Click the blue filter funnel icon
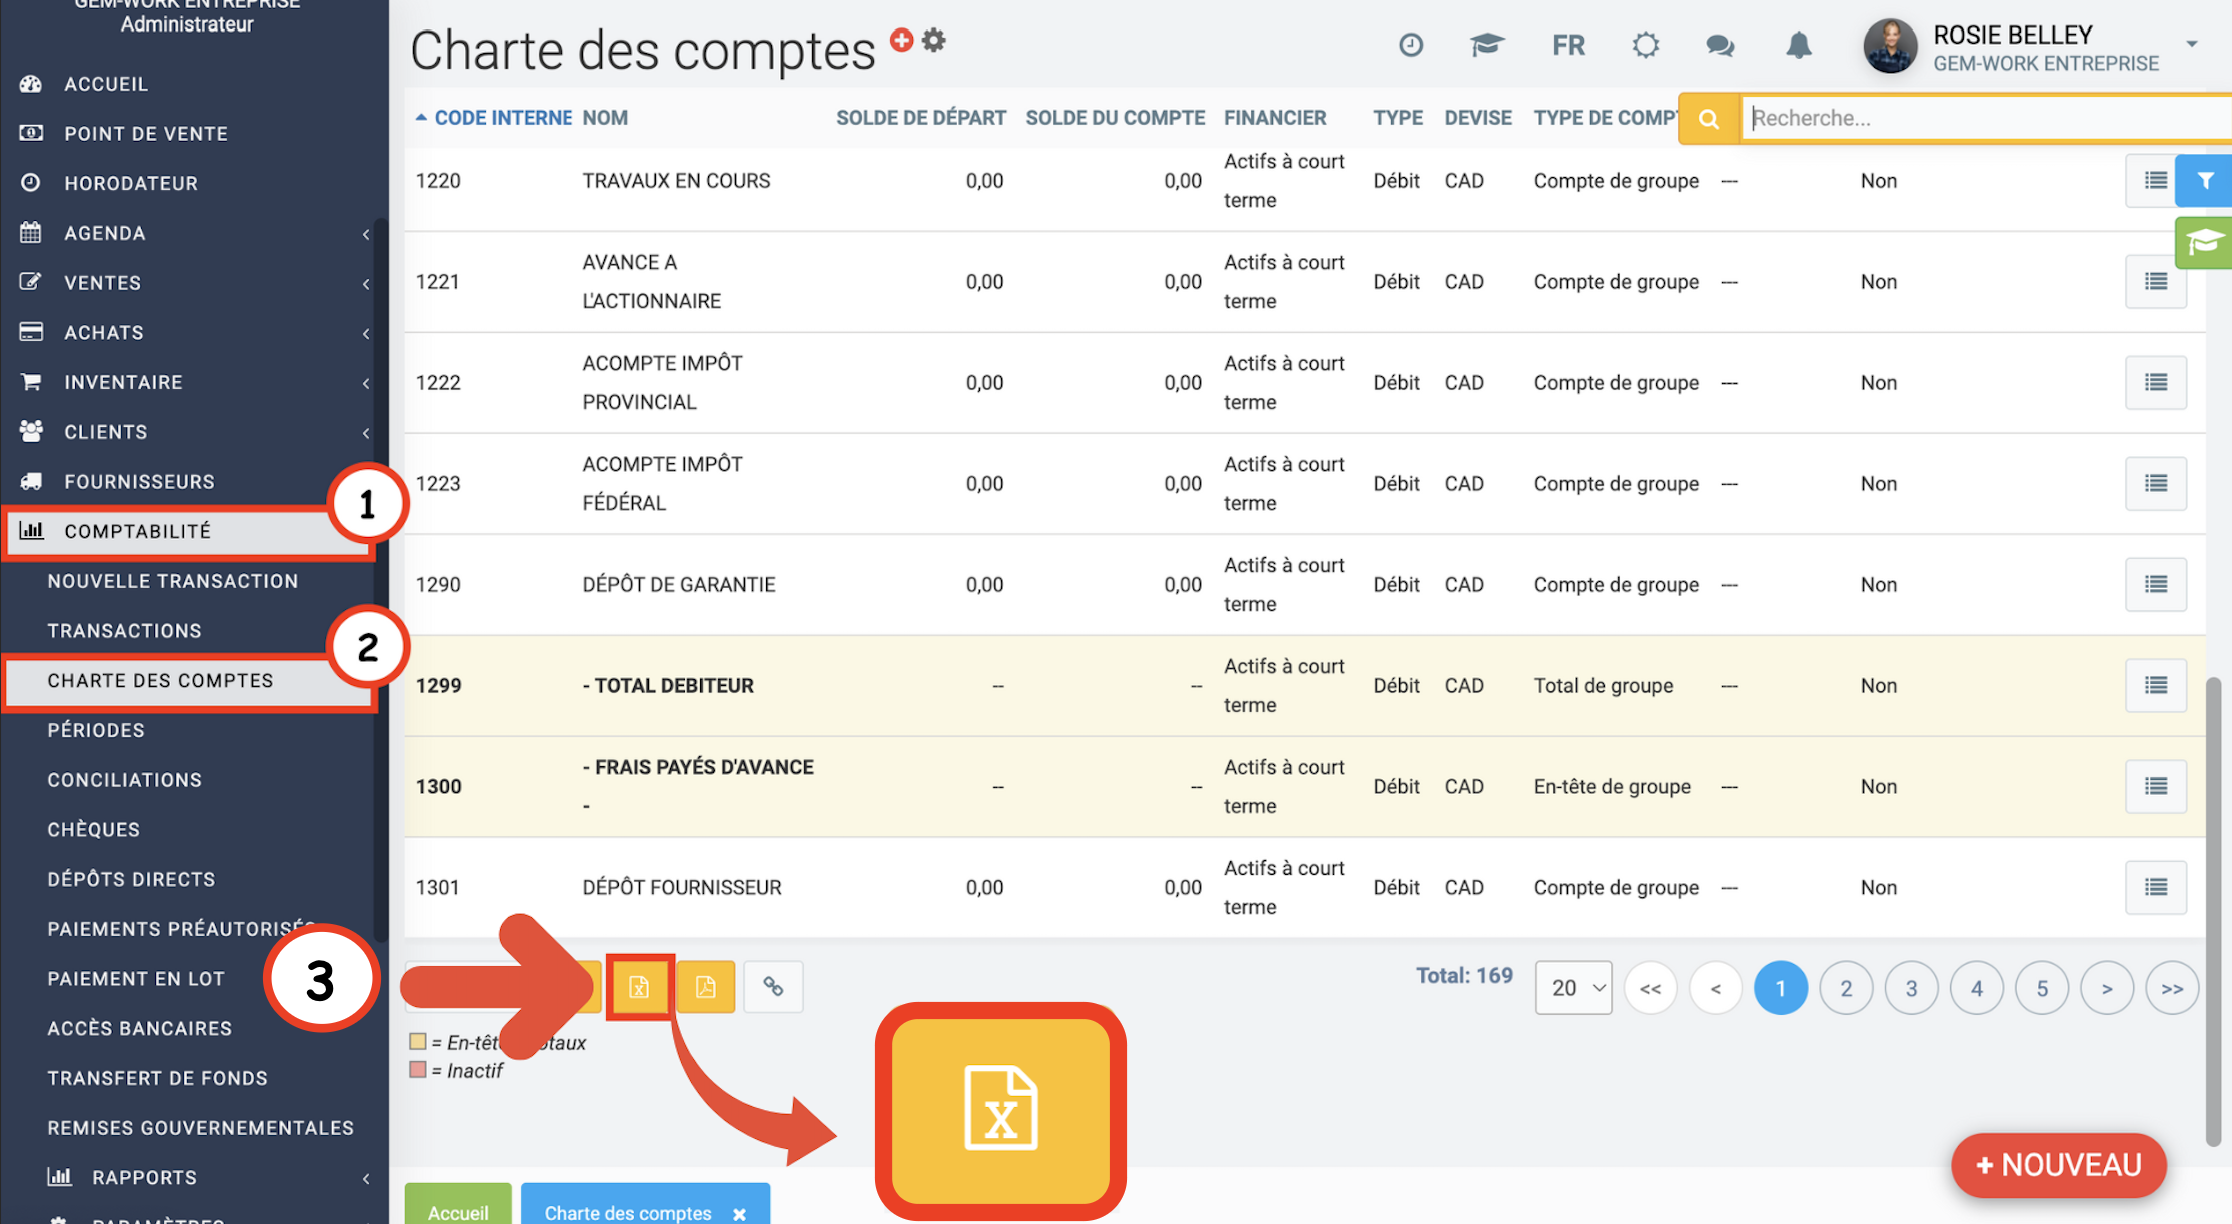 click(2204, 181)
